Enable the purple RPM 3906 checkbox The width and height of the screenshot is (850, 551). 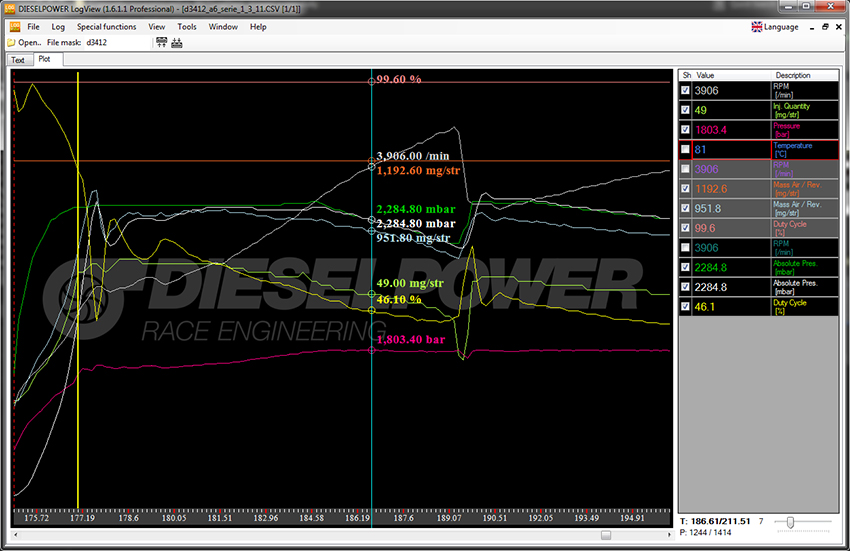685,169
